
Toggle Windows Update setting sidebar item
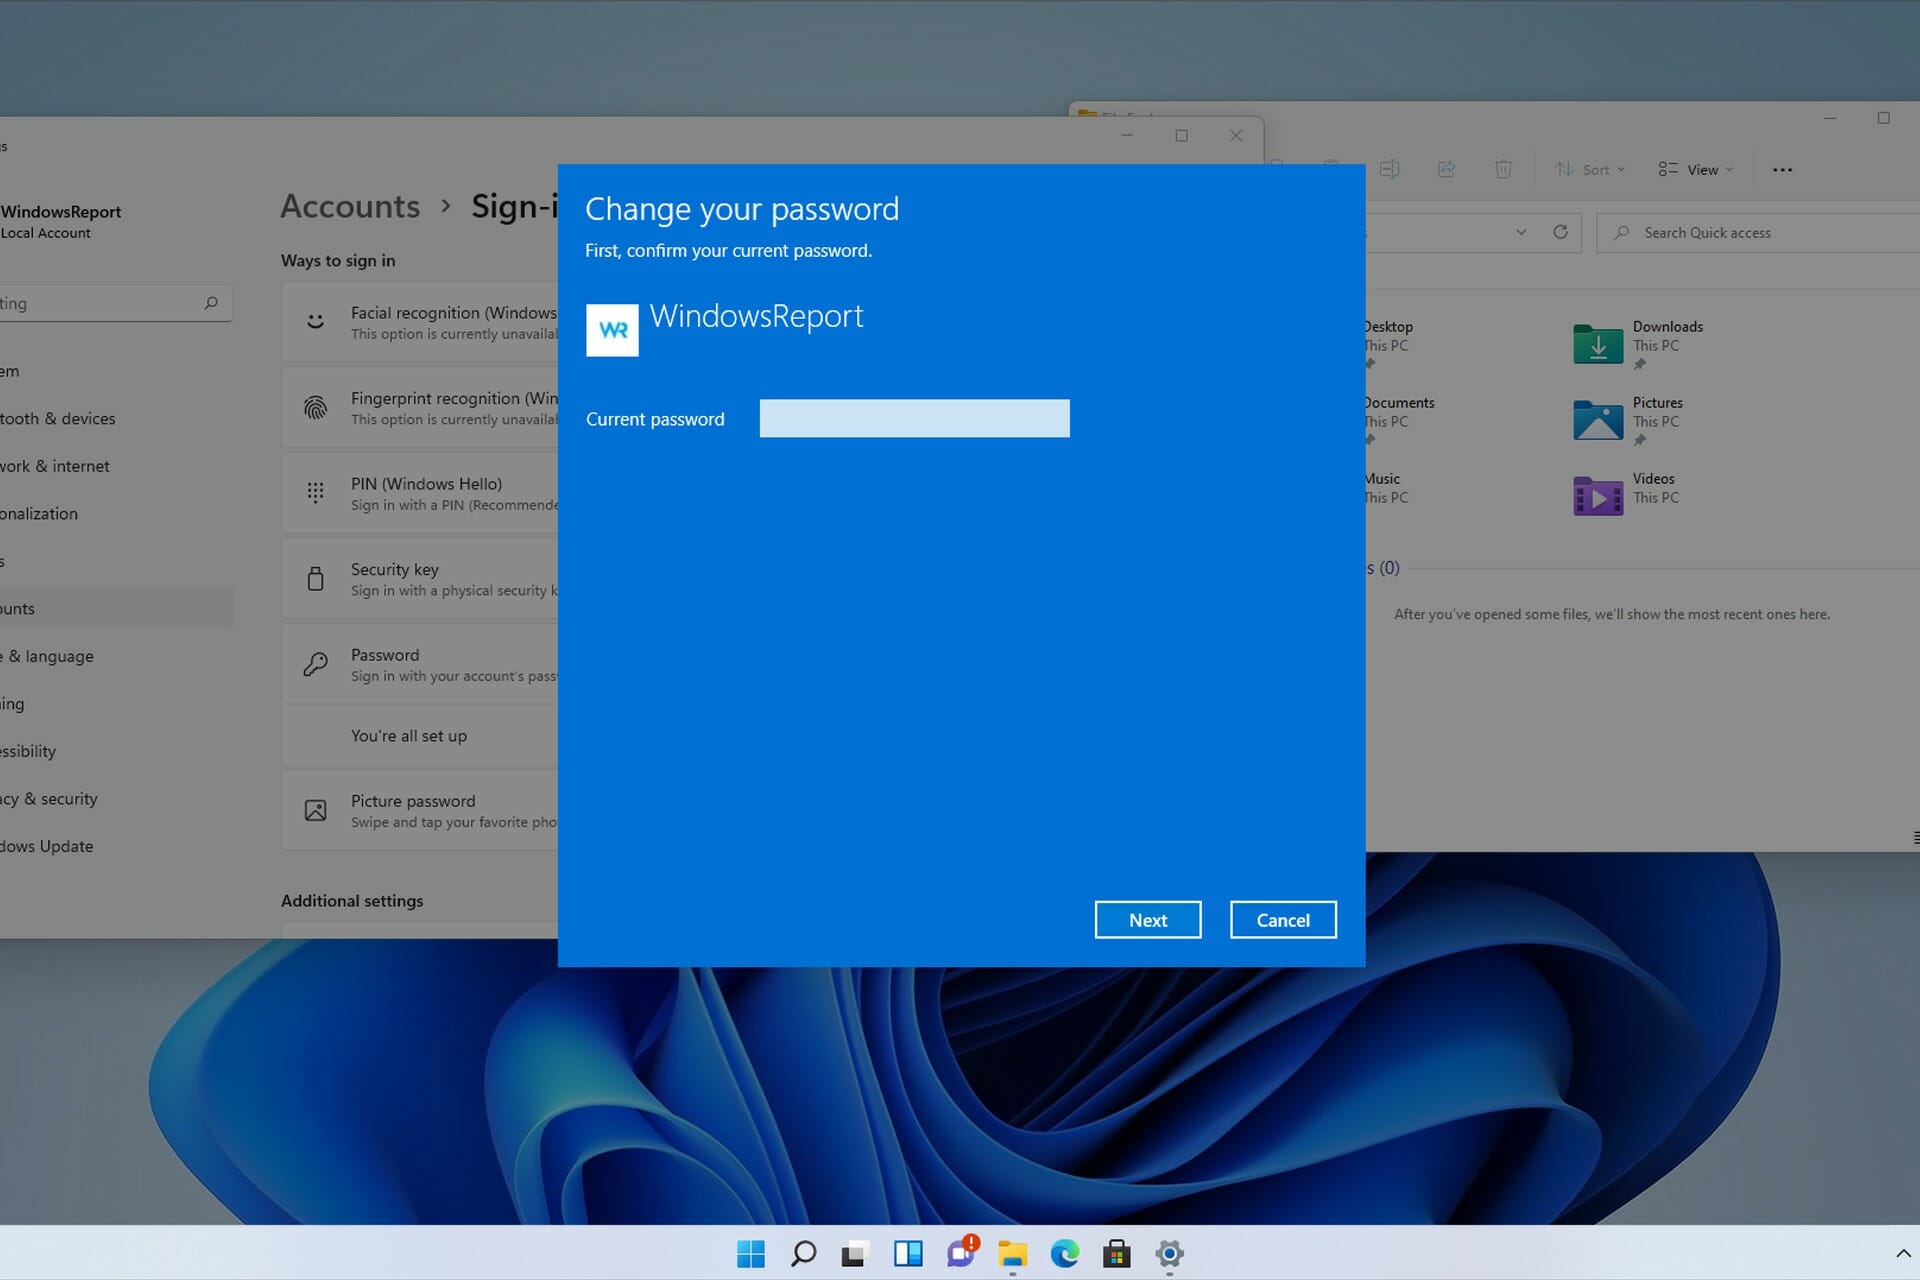[46, 846]
